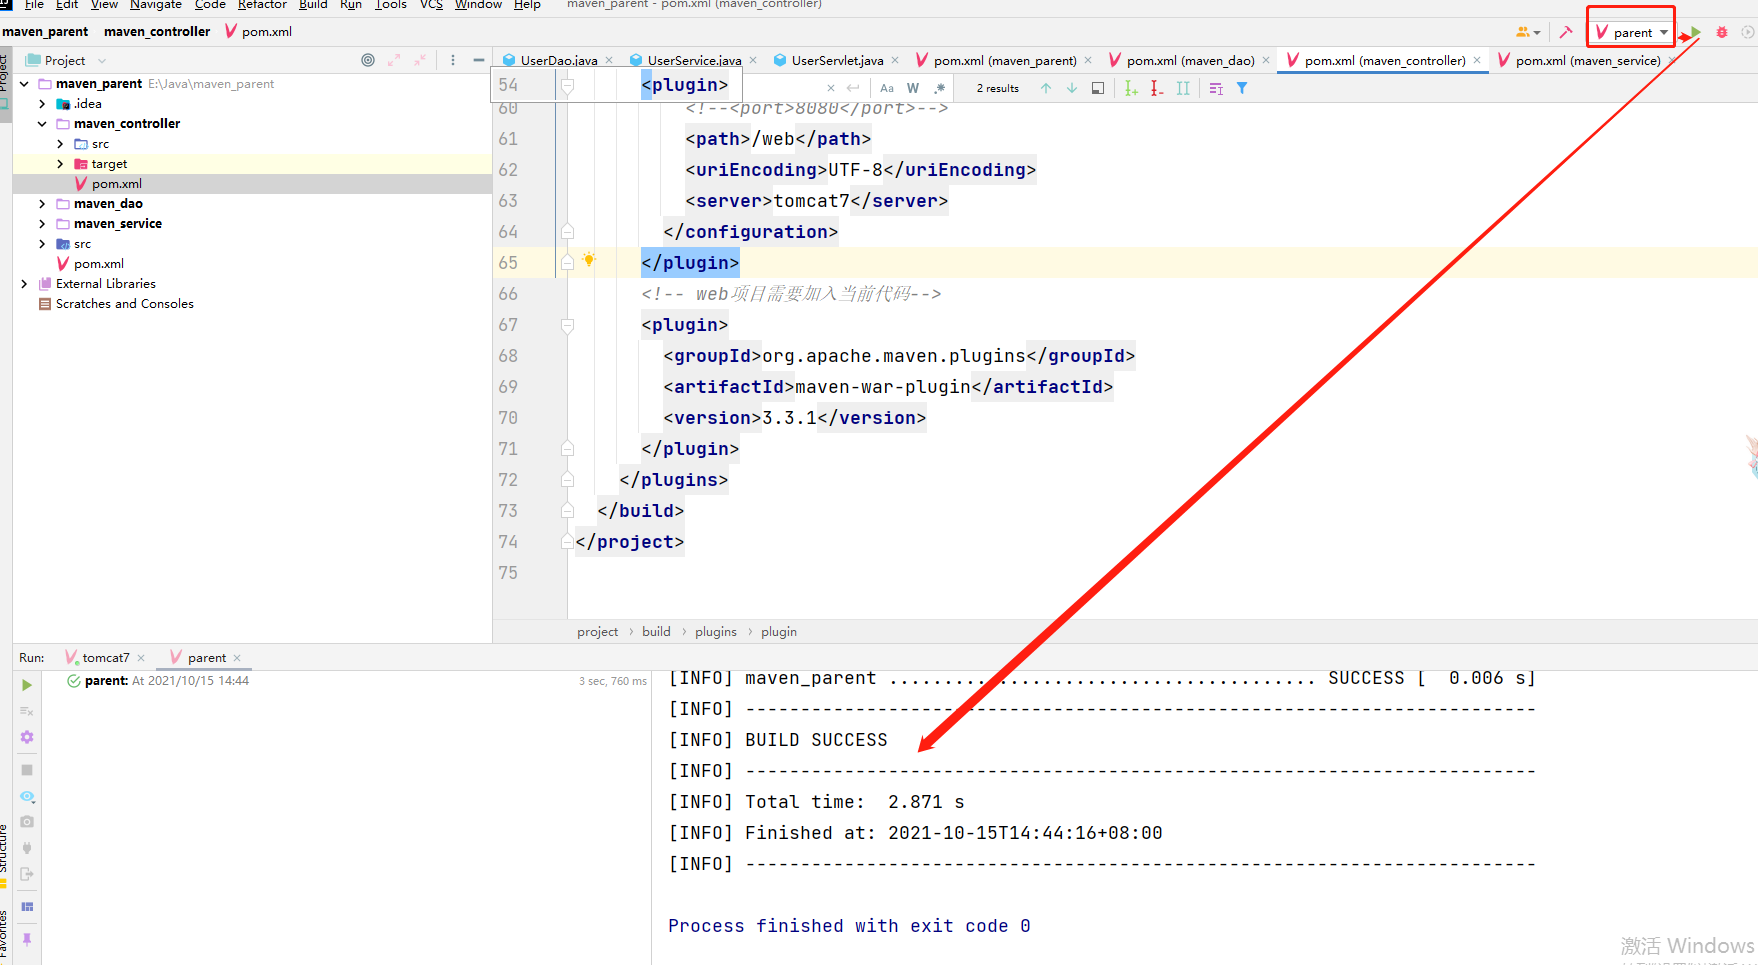Open search results in find window
Screen dimensions: 1758x965
point(1098,88)
